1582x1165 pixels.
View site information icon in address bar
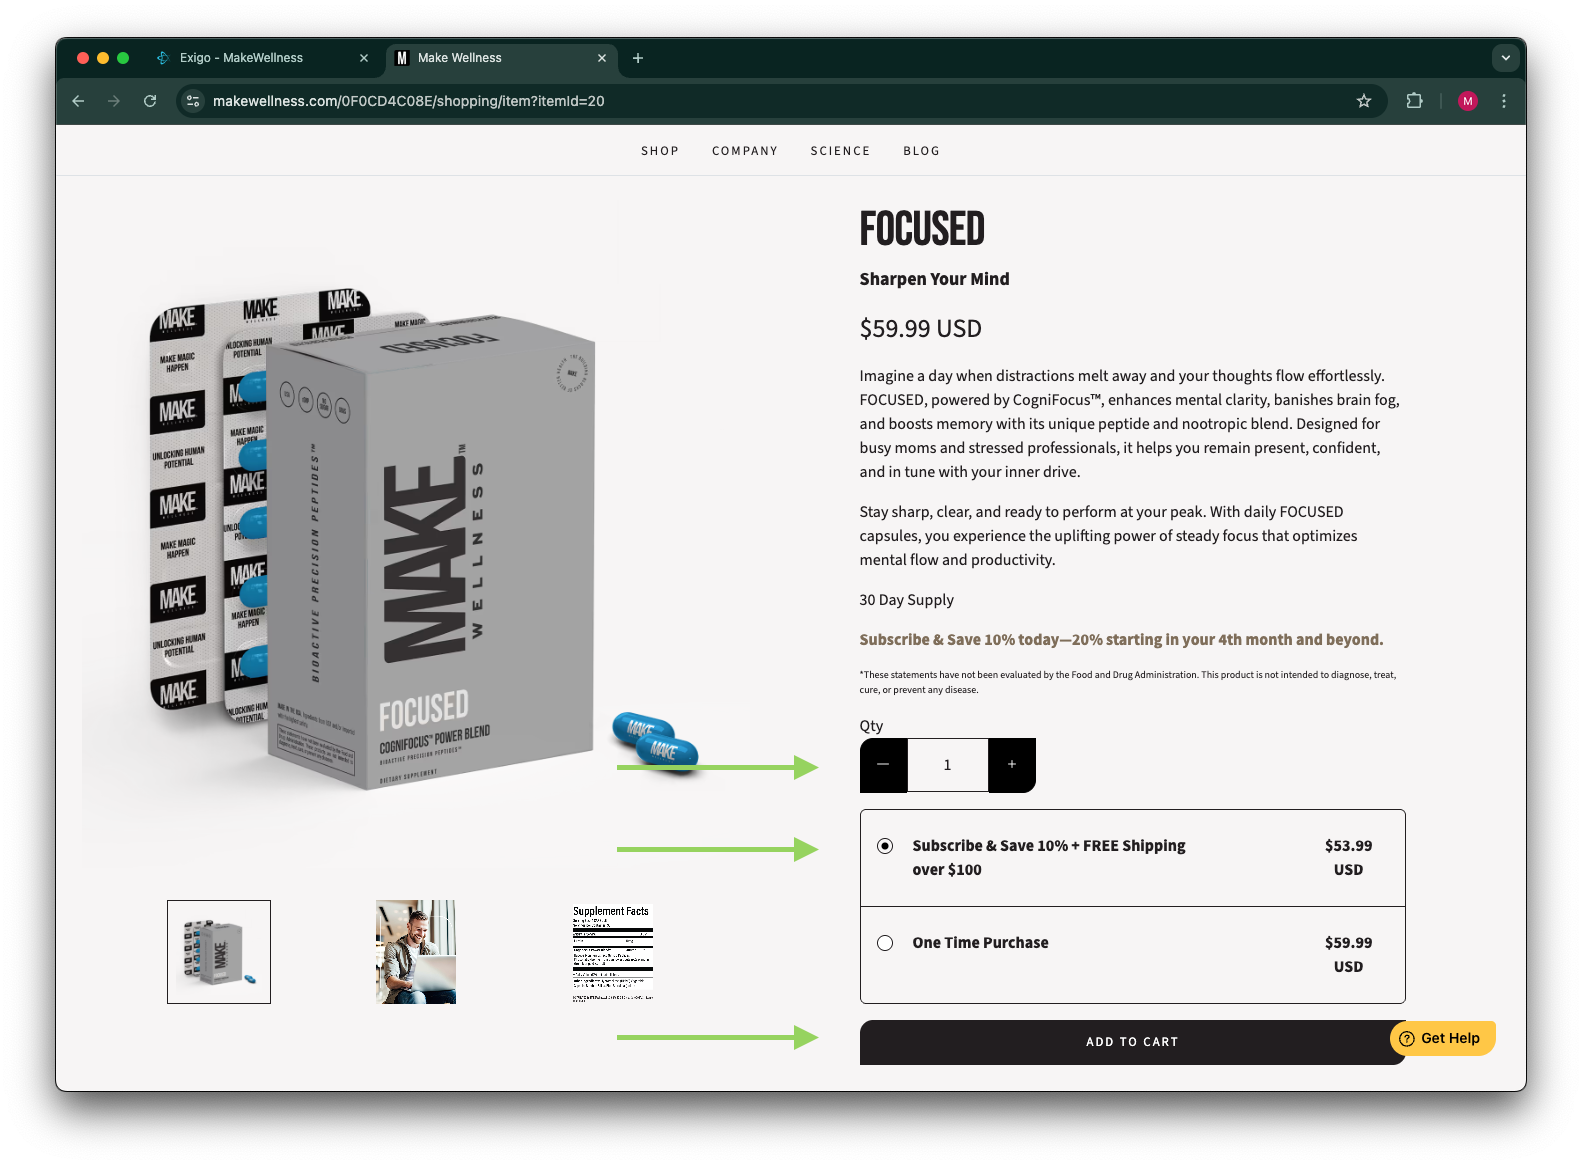pos(194,101)
